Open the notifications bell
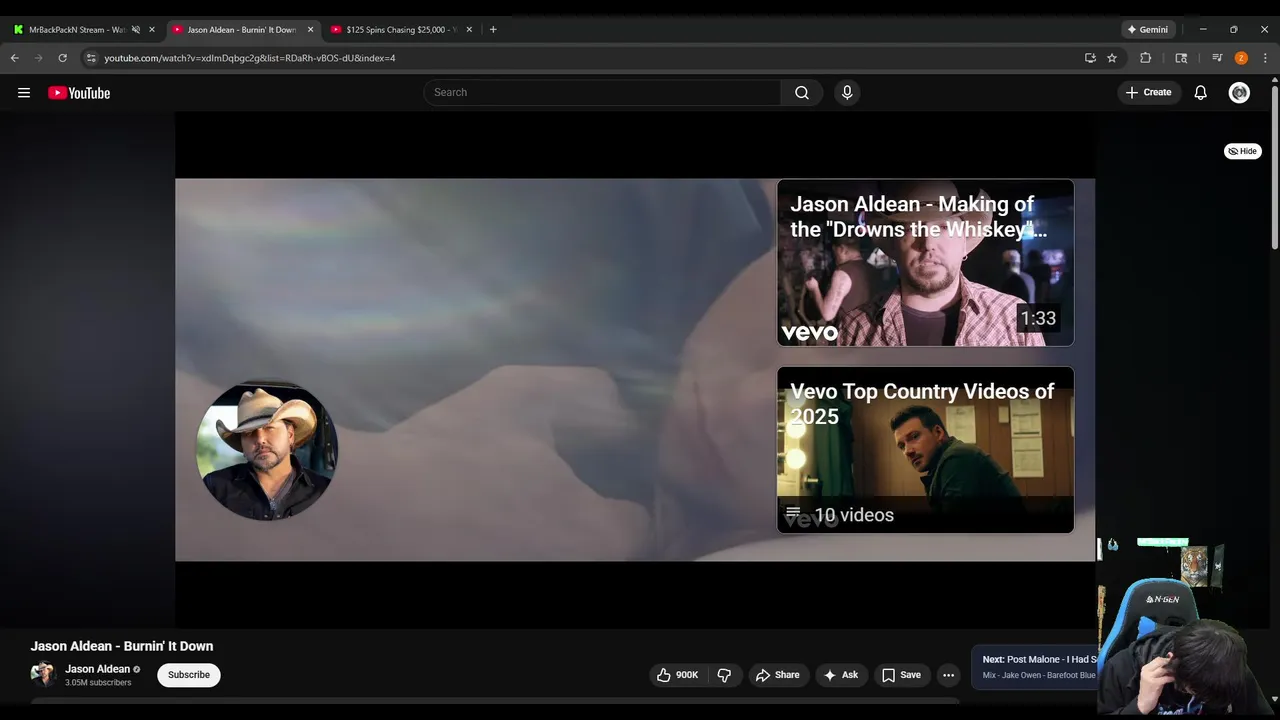 point(1201,93)
